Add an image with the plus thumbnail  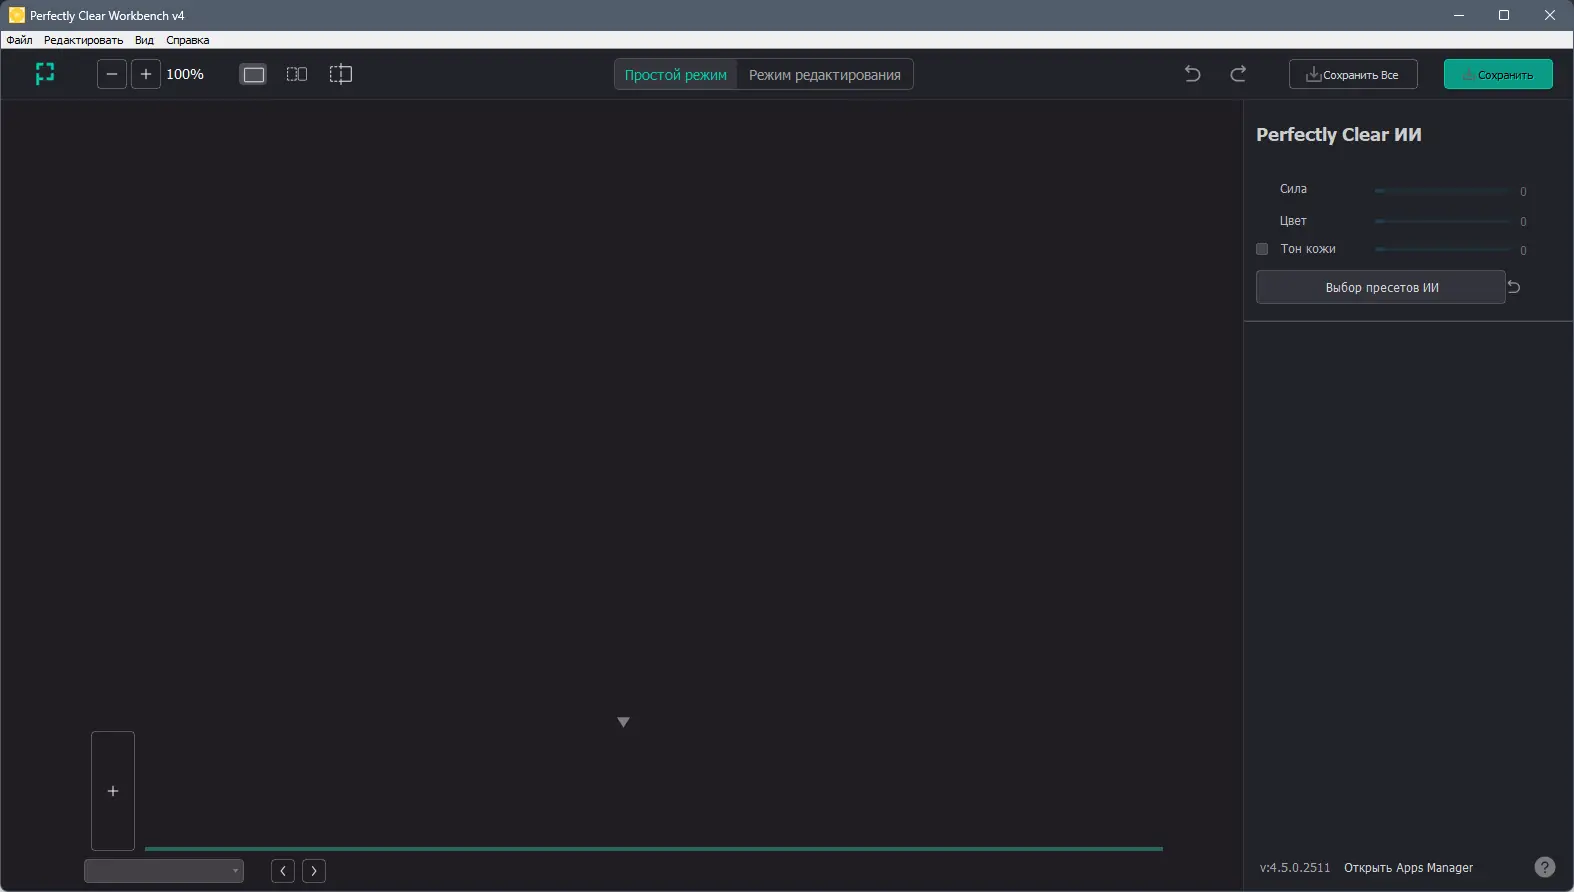pyautogui.click(x=113, y=791)
